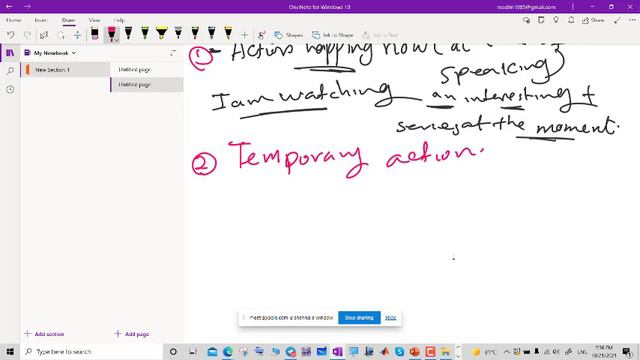Image resolution: width=640 pixels, height=360 pixels.
Task: Toggle Draw with Touch mode
Action: [x=262, y=35]
